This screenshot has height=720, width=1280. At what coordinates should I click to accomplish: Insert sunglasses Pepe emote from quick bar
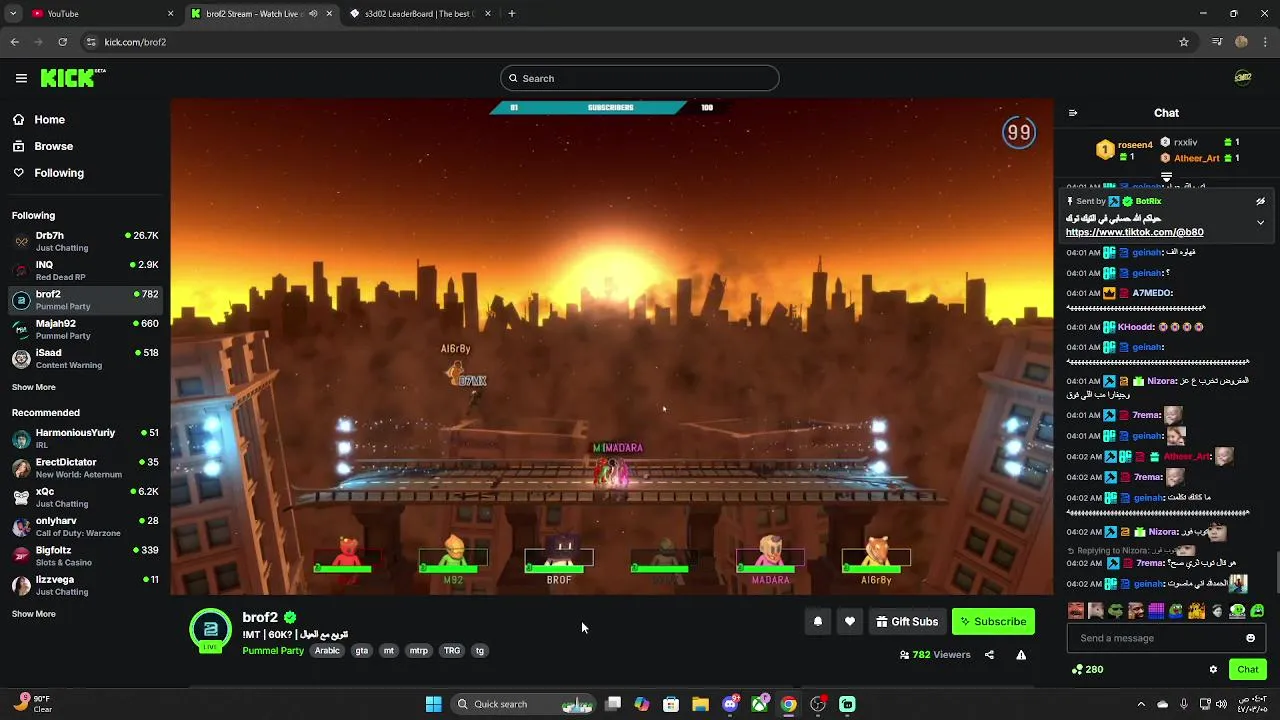point(1116,611)
